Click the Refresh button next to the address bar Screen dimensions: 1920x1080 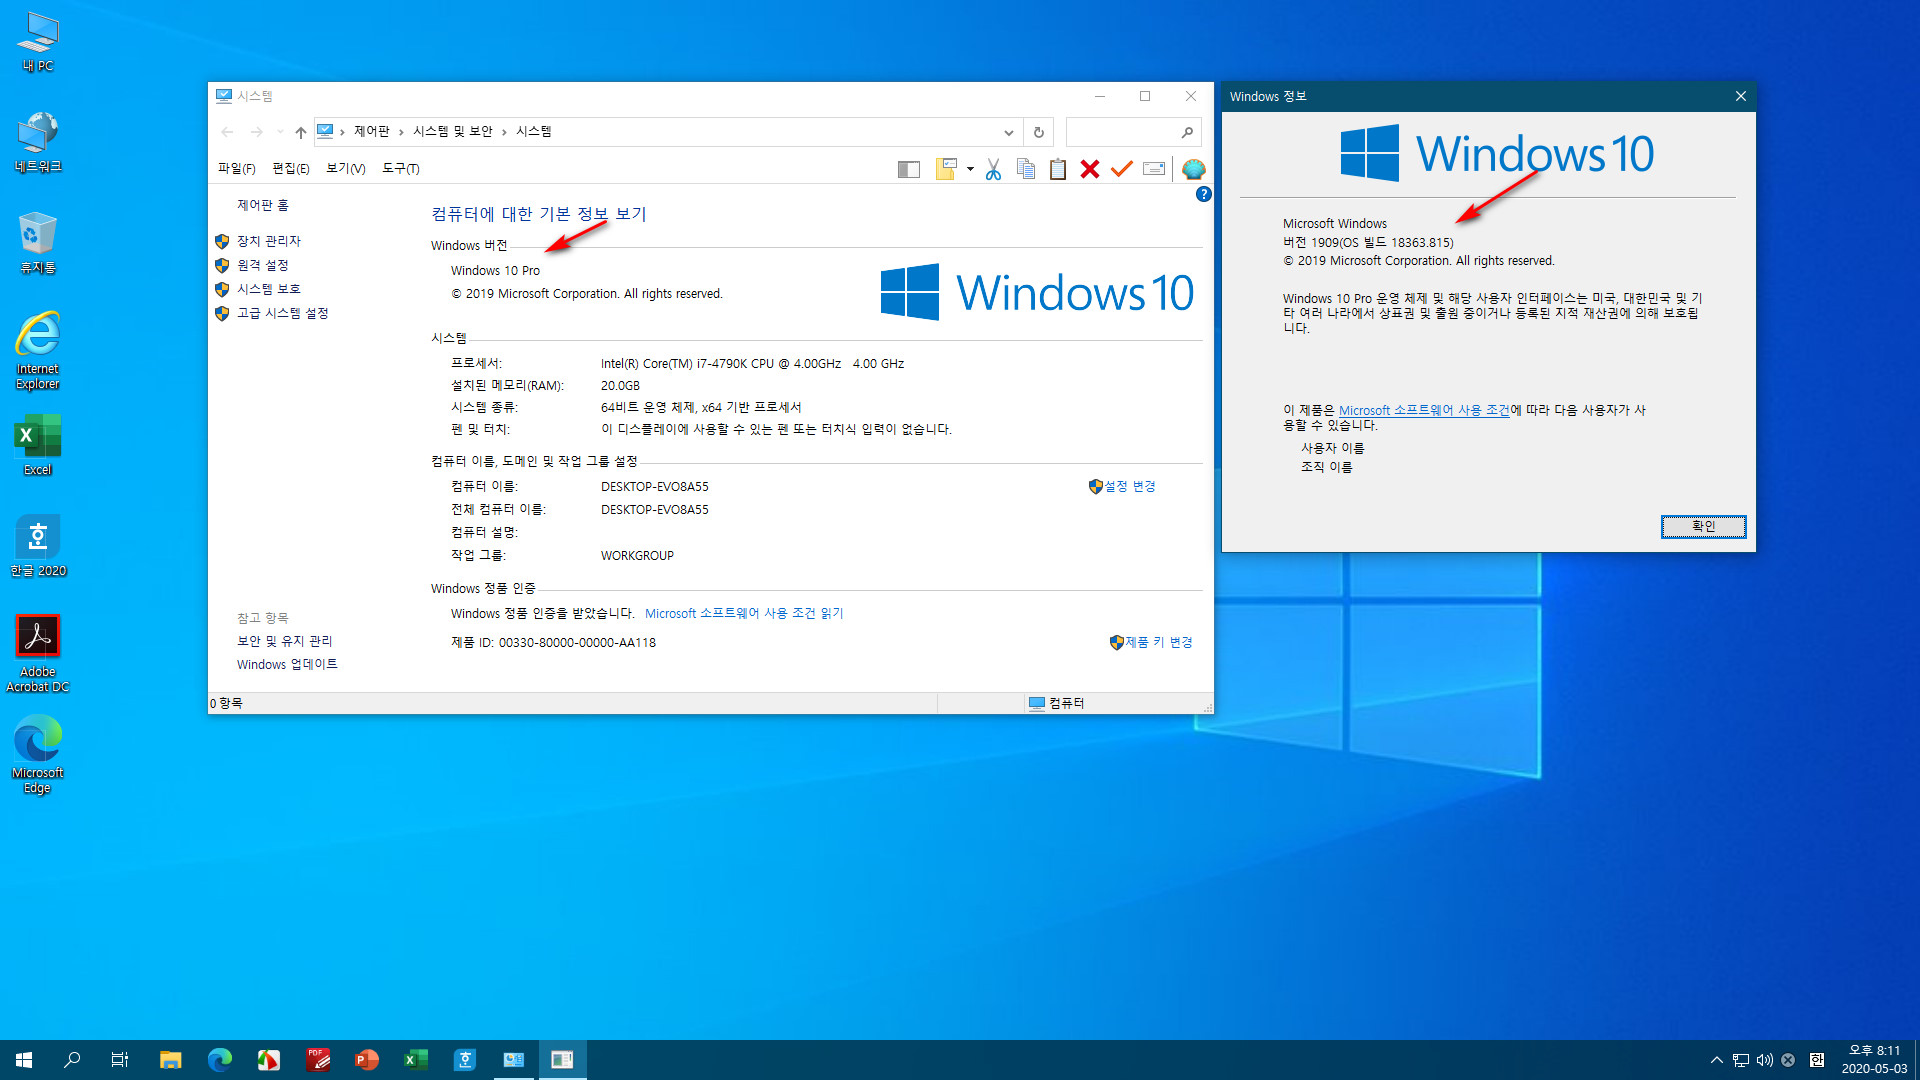click(1038, 132)
